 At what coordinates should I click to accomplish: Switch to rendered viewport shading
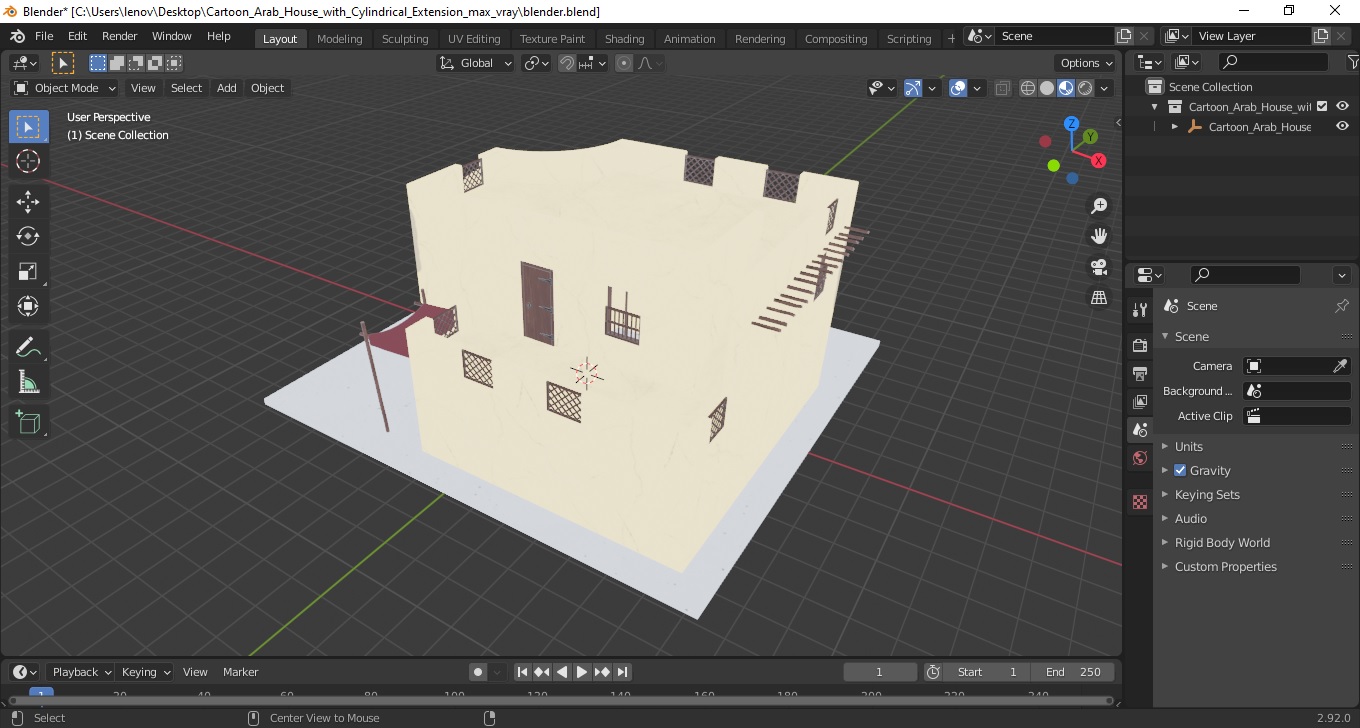[1085, 88]
